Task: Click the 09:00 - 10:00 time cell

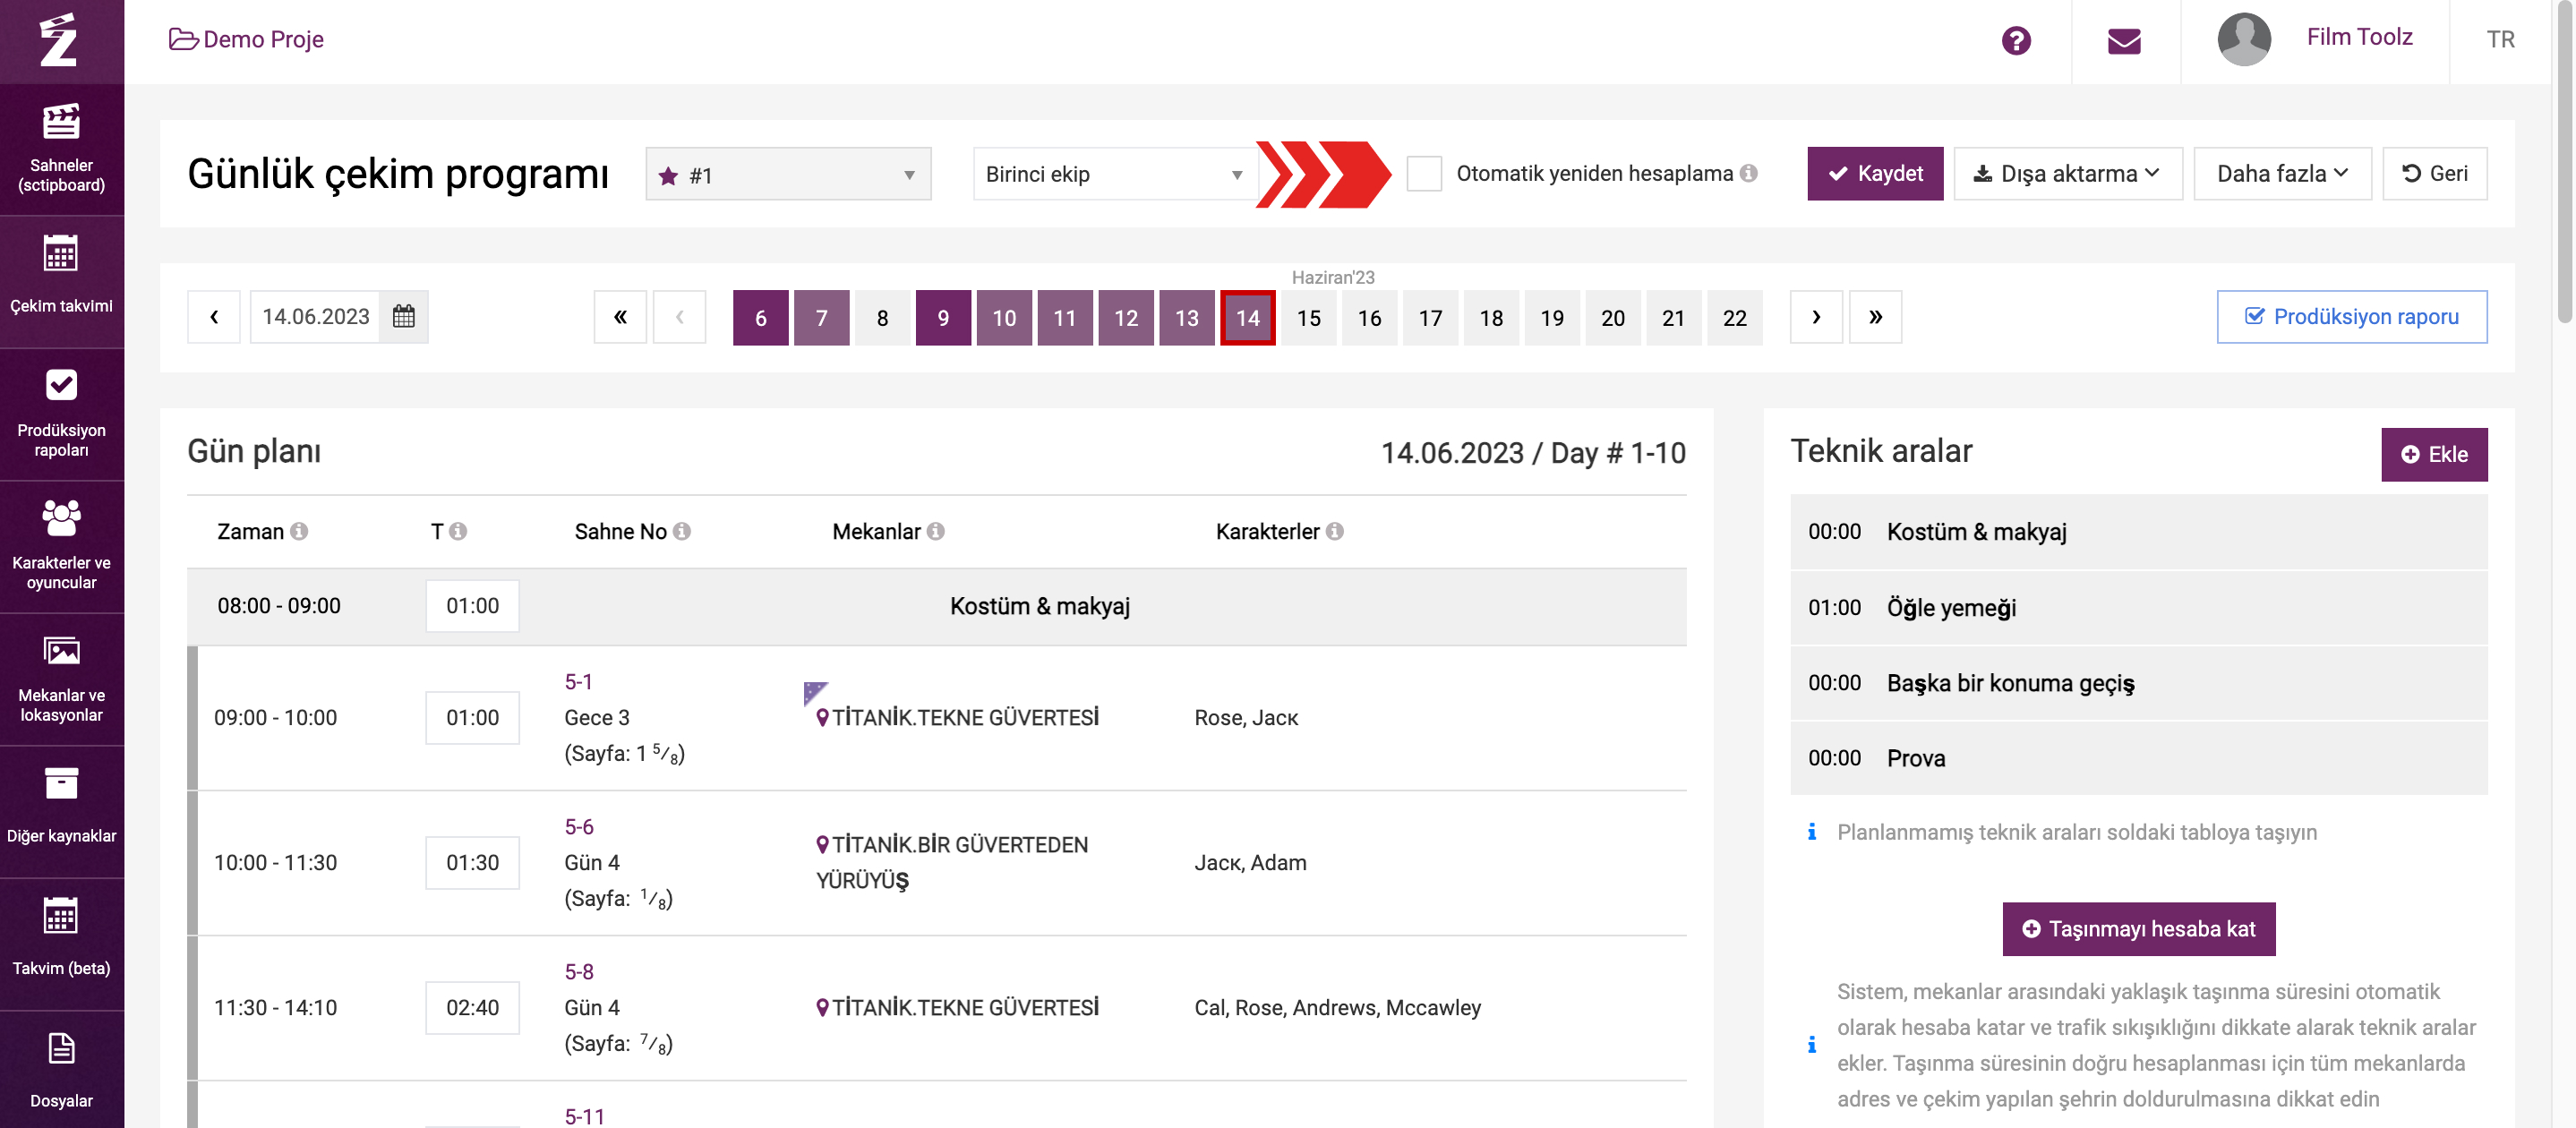Action: tap(275, 718)
